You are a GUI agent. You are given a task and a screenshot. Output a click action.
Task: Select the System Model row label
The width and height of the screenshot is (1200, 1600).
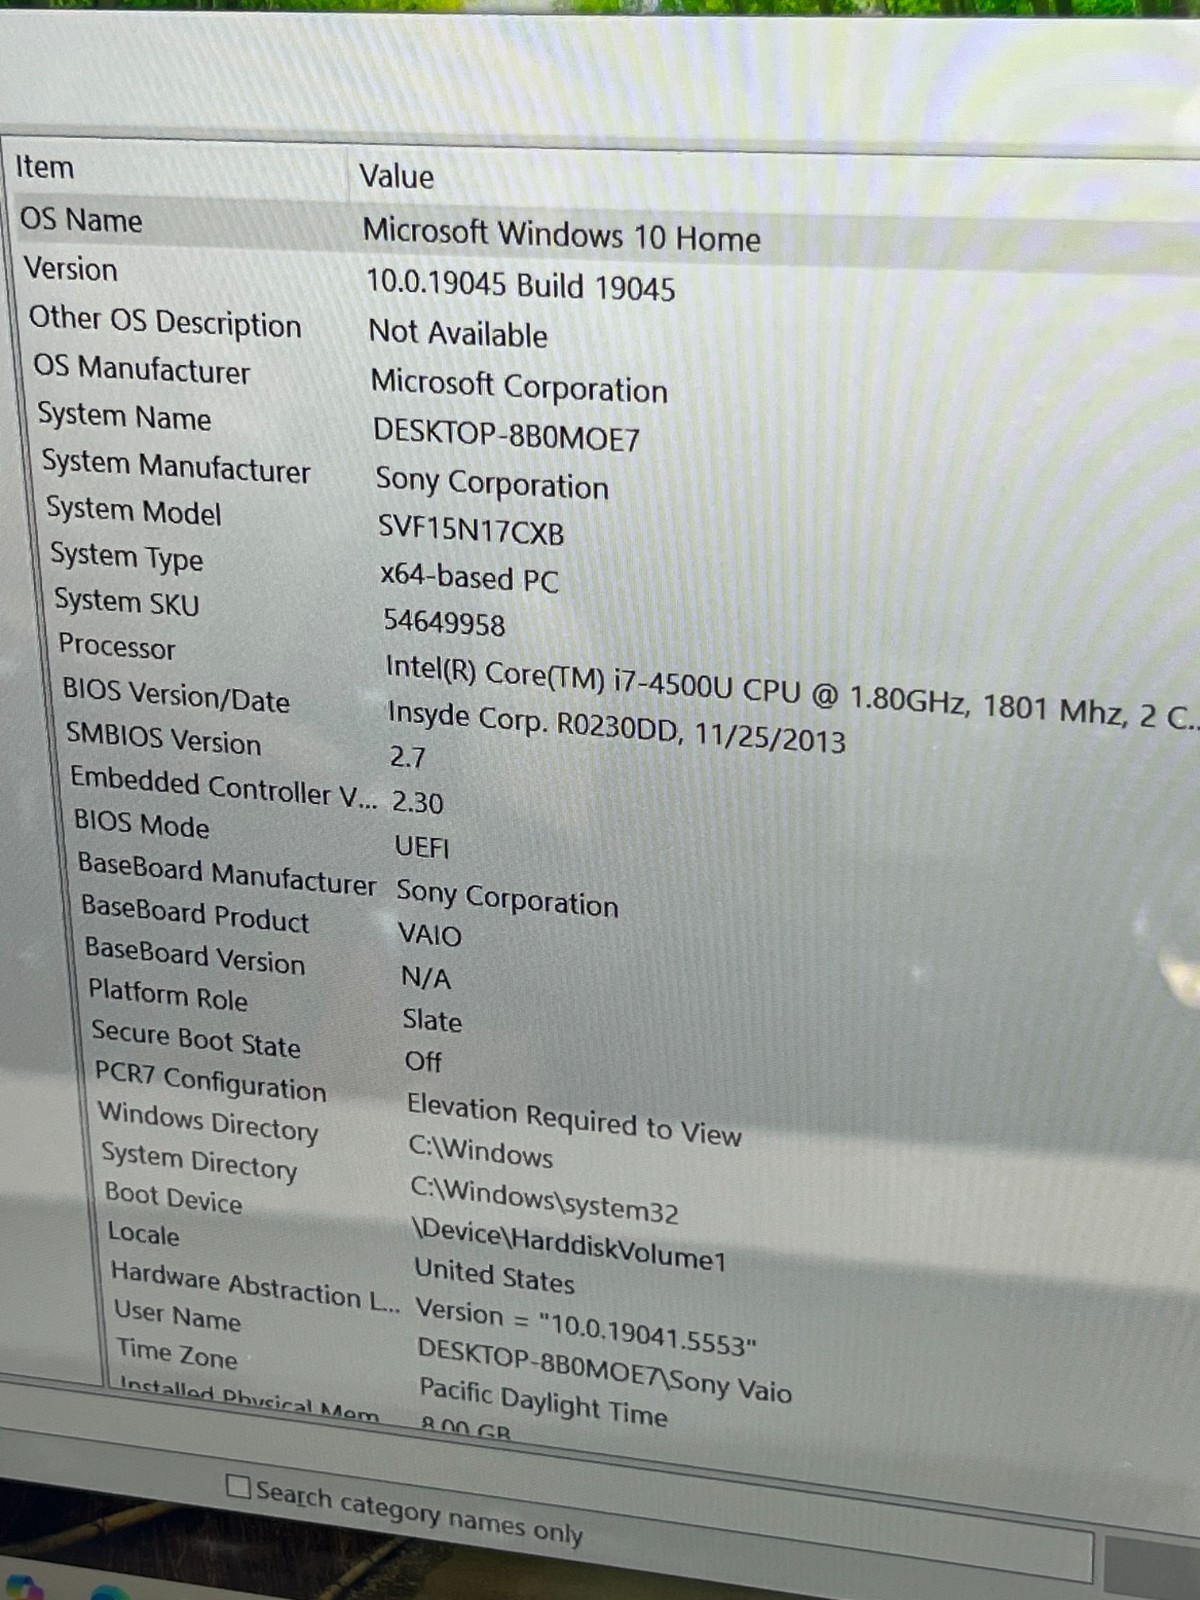point(134,510)
